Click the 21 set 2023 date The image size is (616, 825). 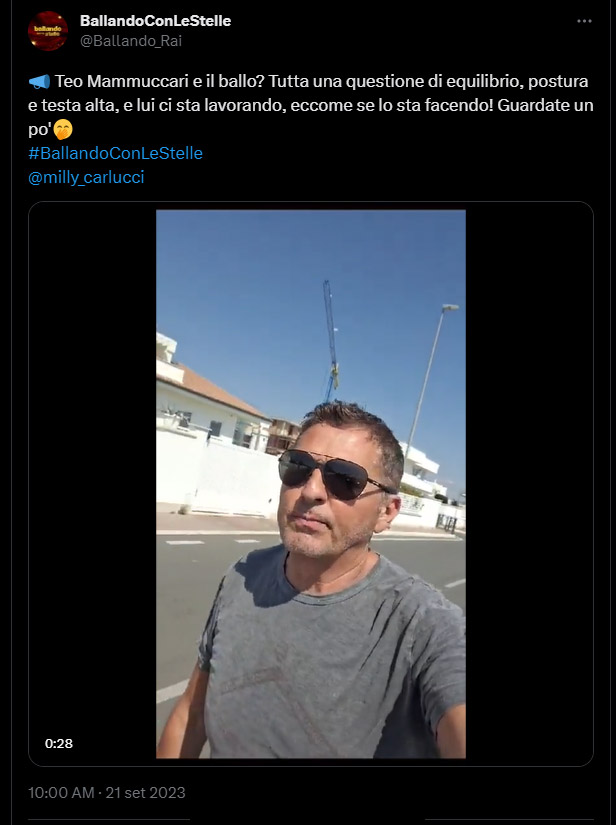coord(145,793)
